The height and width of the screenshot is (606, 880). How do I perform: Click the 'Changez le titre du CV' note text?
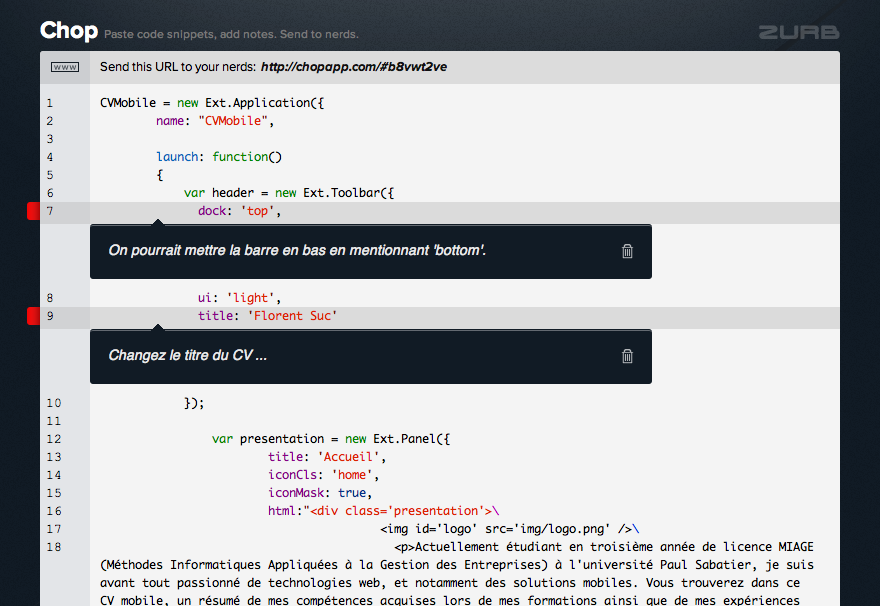tap(187, 356)
